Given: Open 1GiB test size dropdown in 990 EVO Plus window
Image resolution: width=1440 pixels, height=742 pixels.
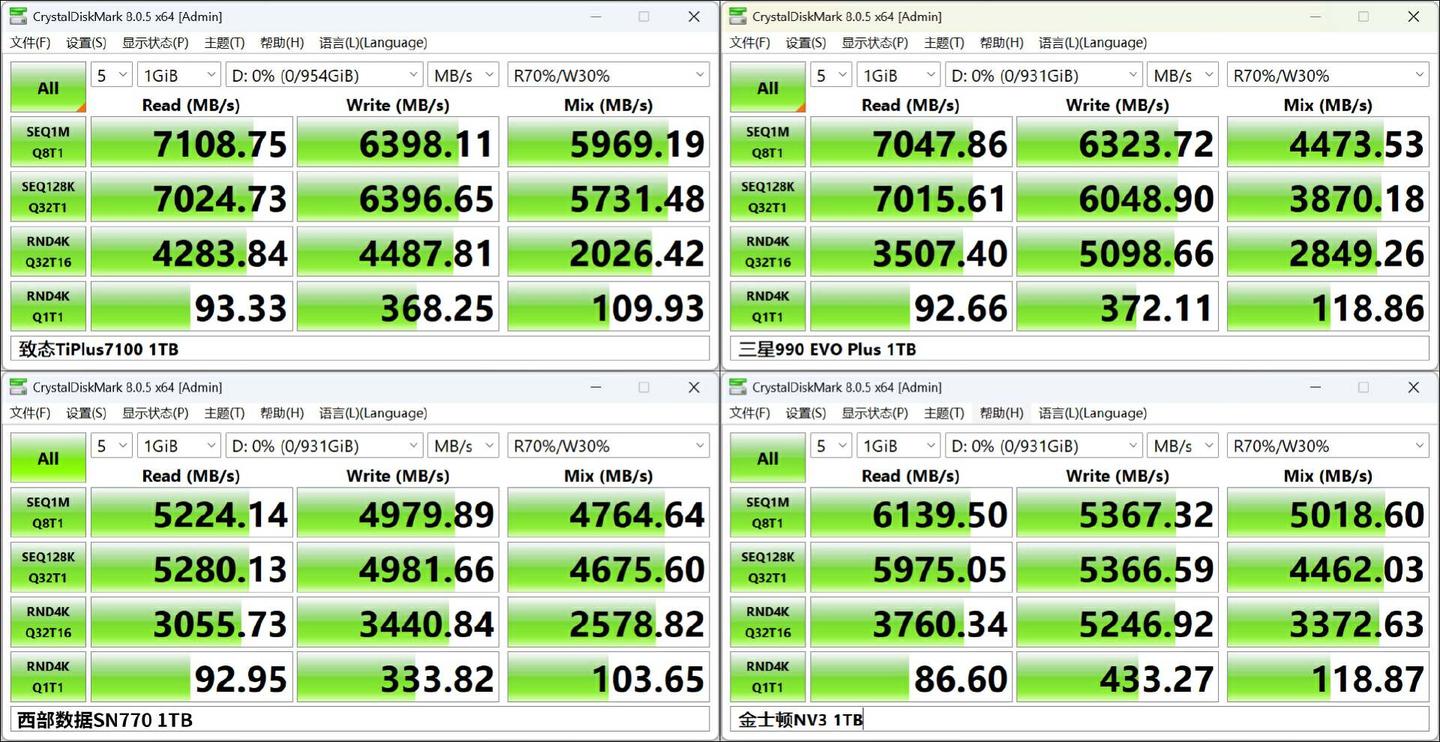Looking at the screenshot, I should coord(899,75).
